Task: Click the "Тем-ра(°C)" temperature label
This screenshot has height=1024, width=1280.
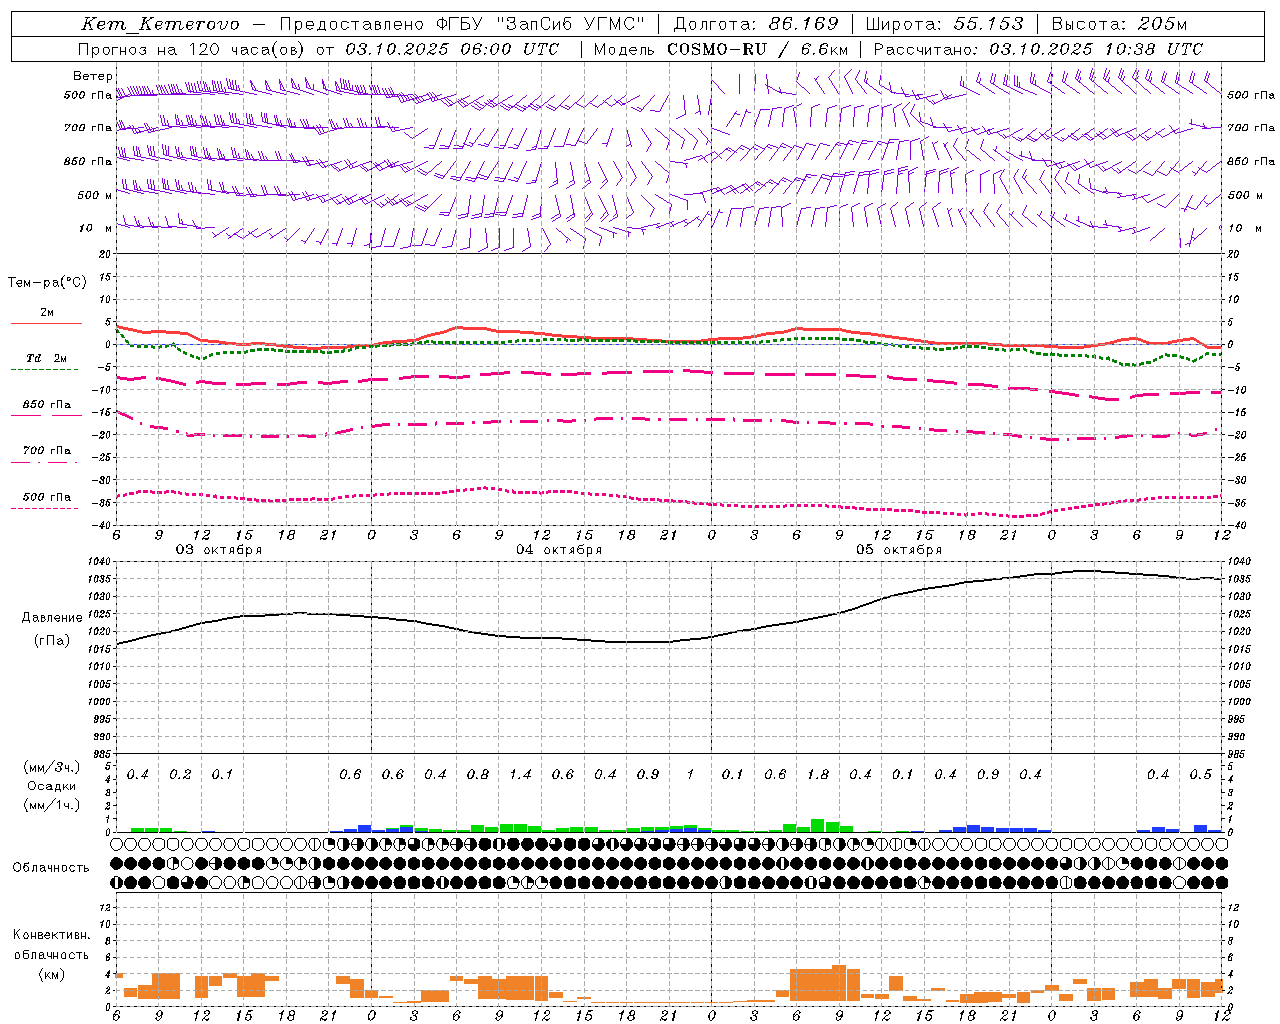Action: [x=47, y=283]
